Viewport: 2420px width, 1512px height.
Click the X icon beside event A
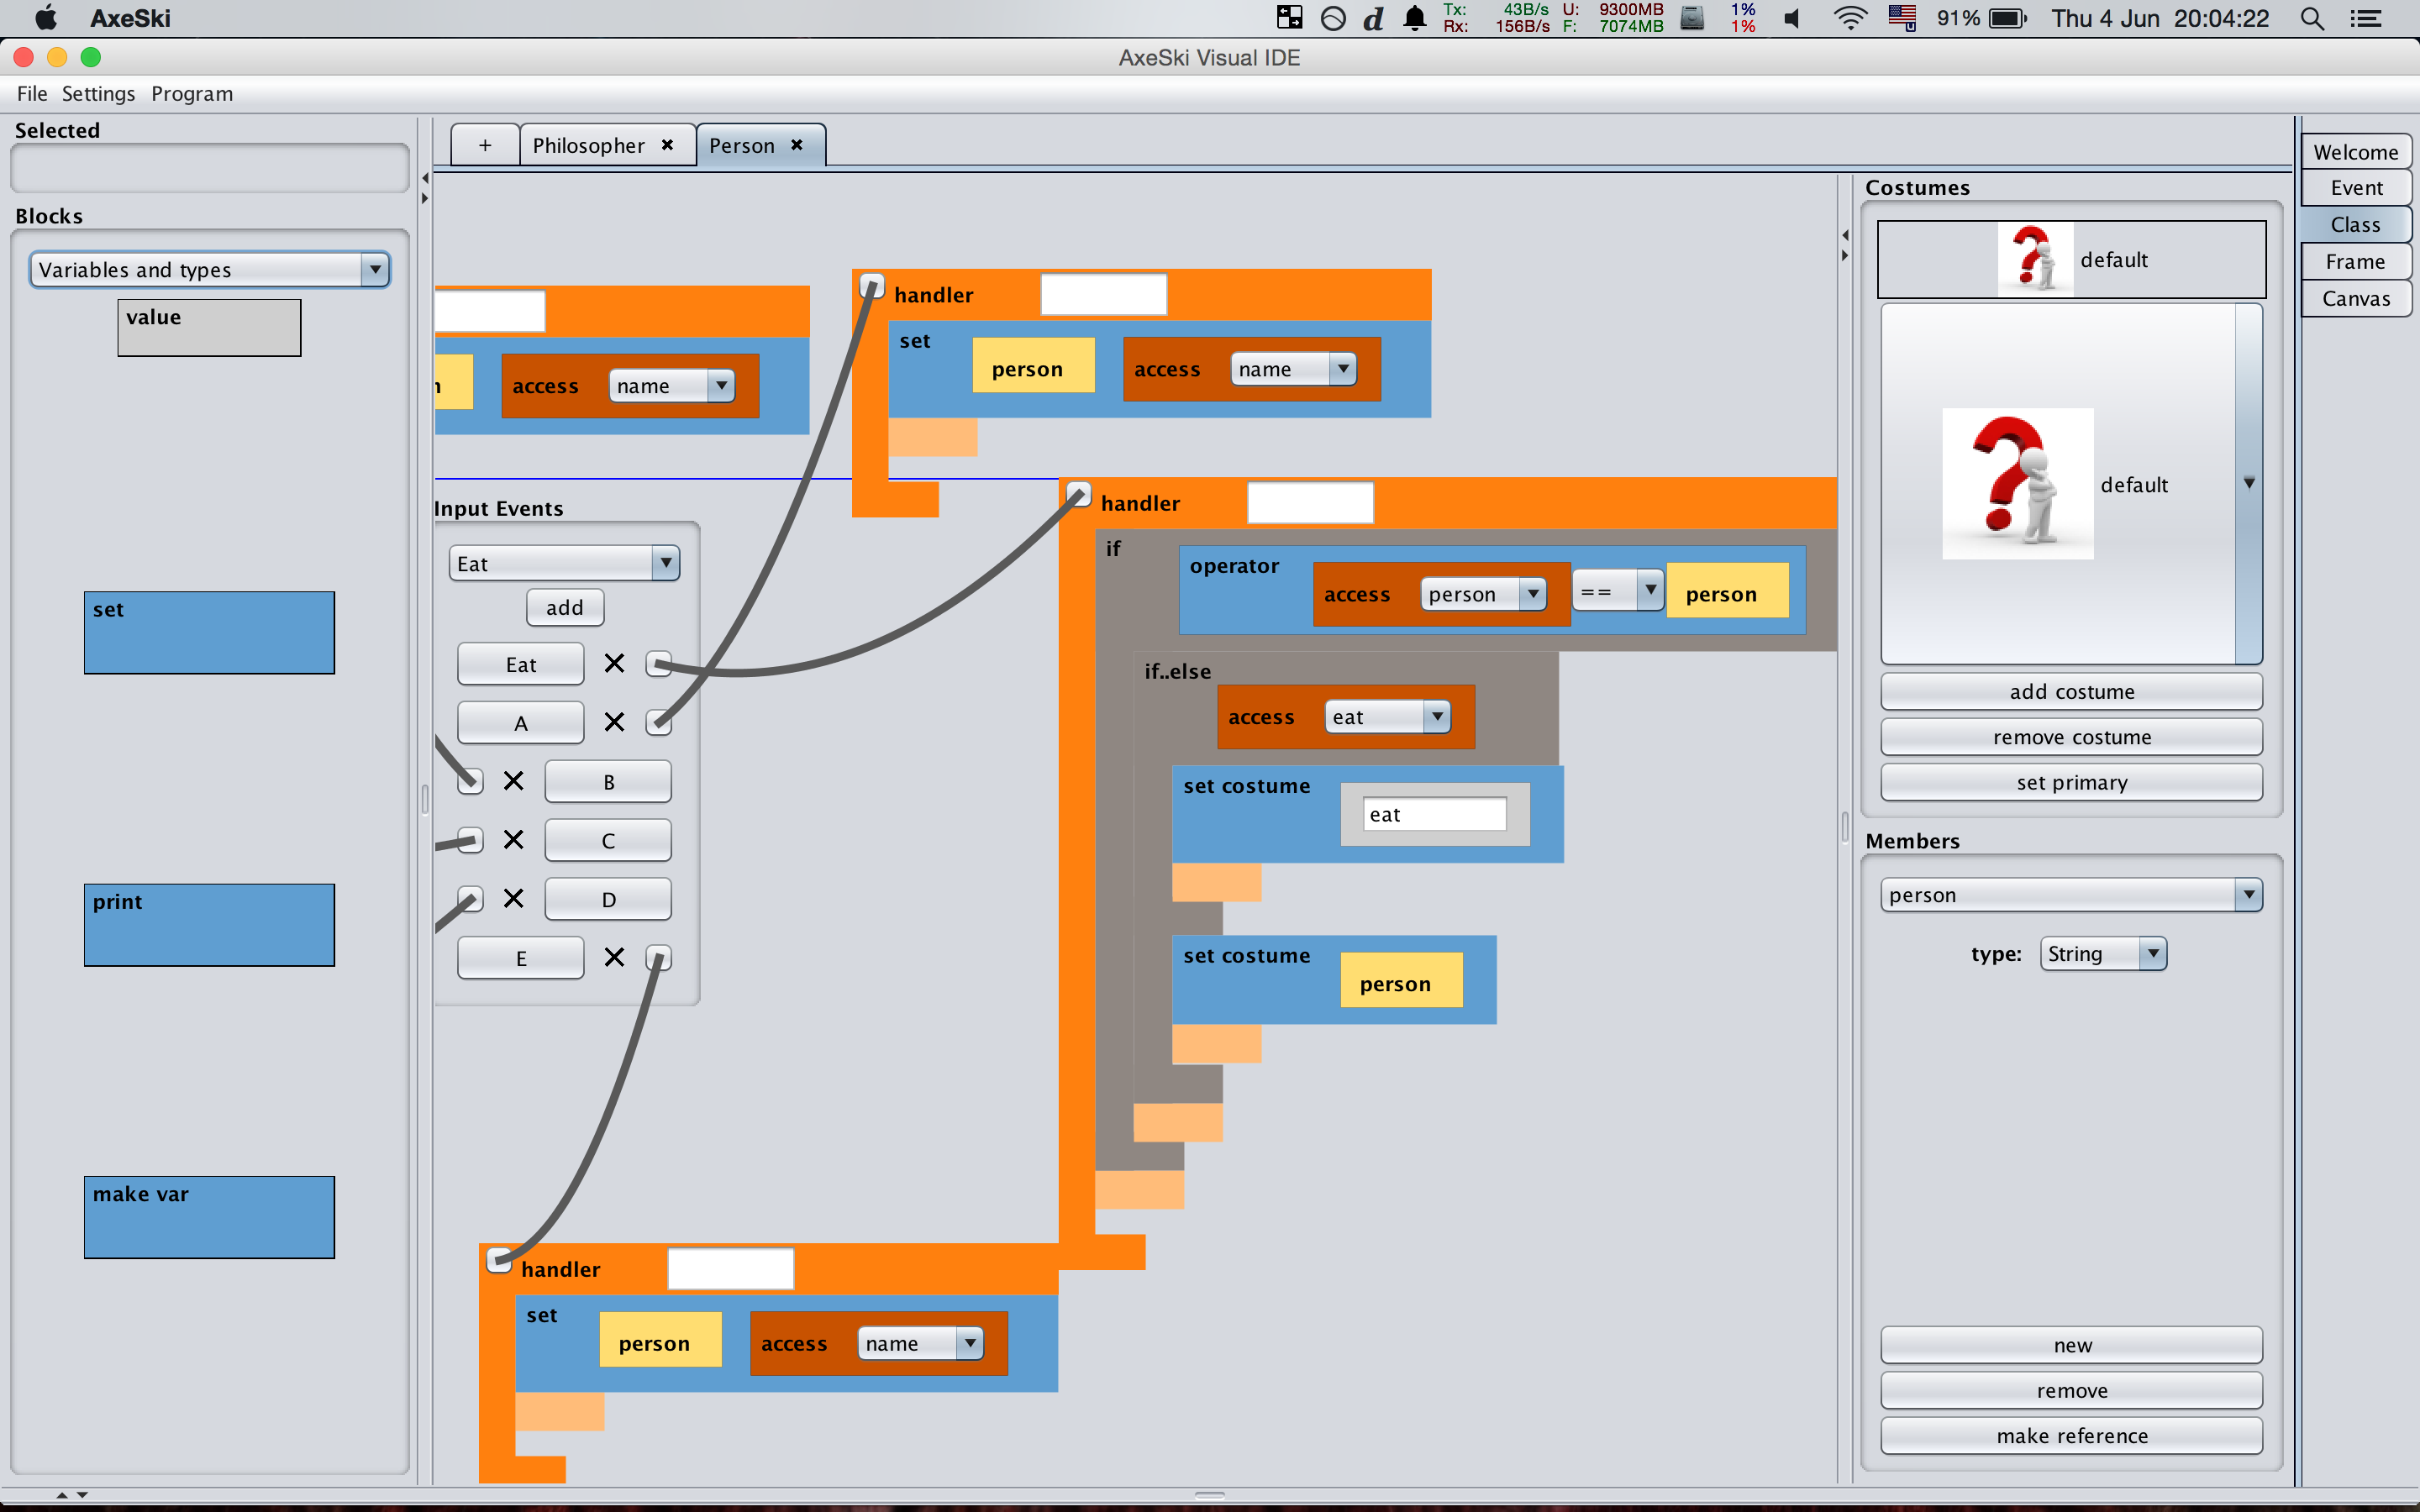pyautogui.click(x=614, y=722)
